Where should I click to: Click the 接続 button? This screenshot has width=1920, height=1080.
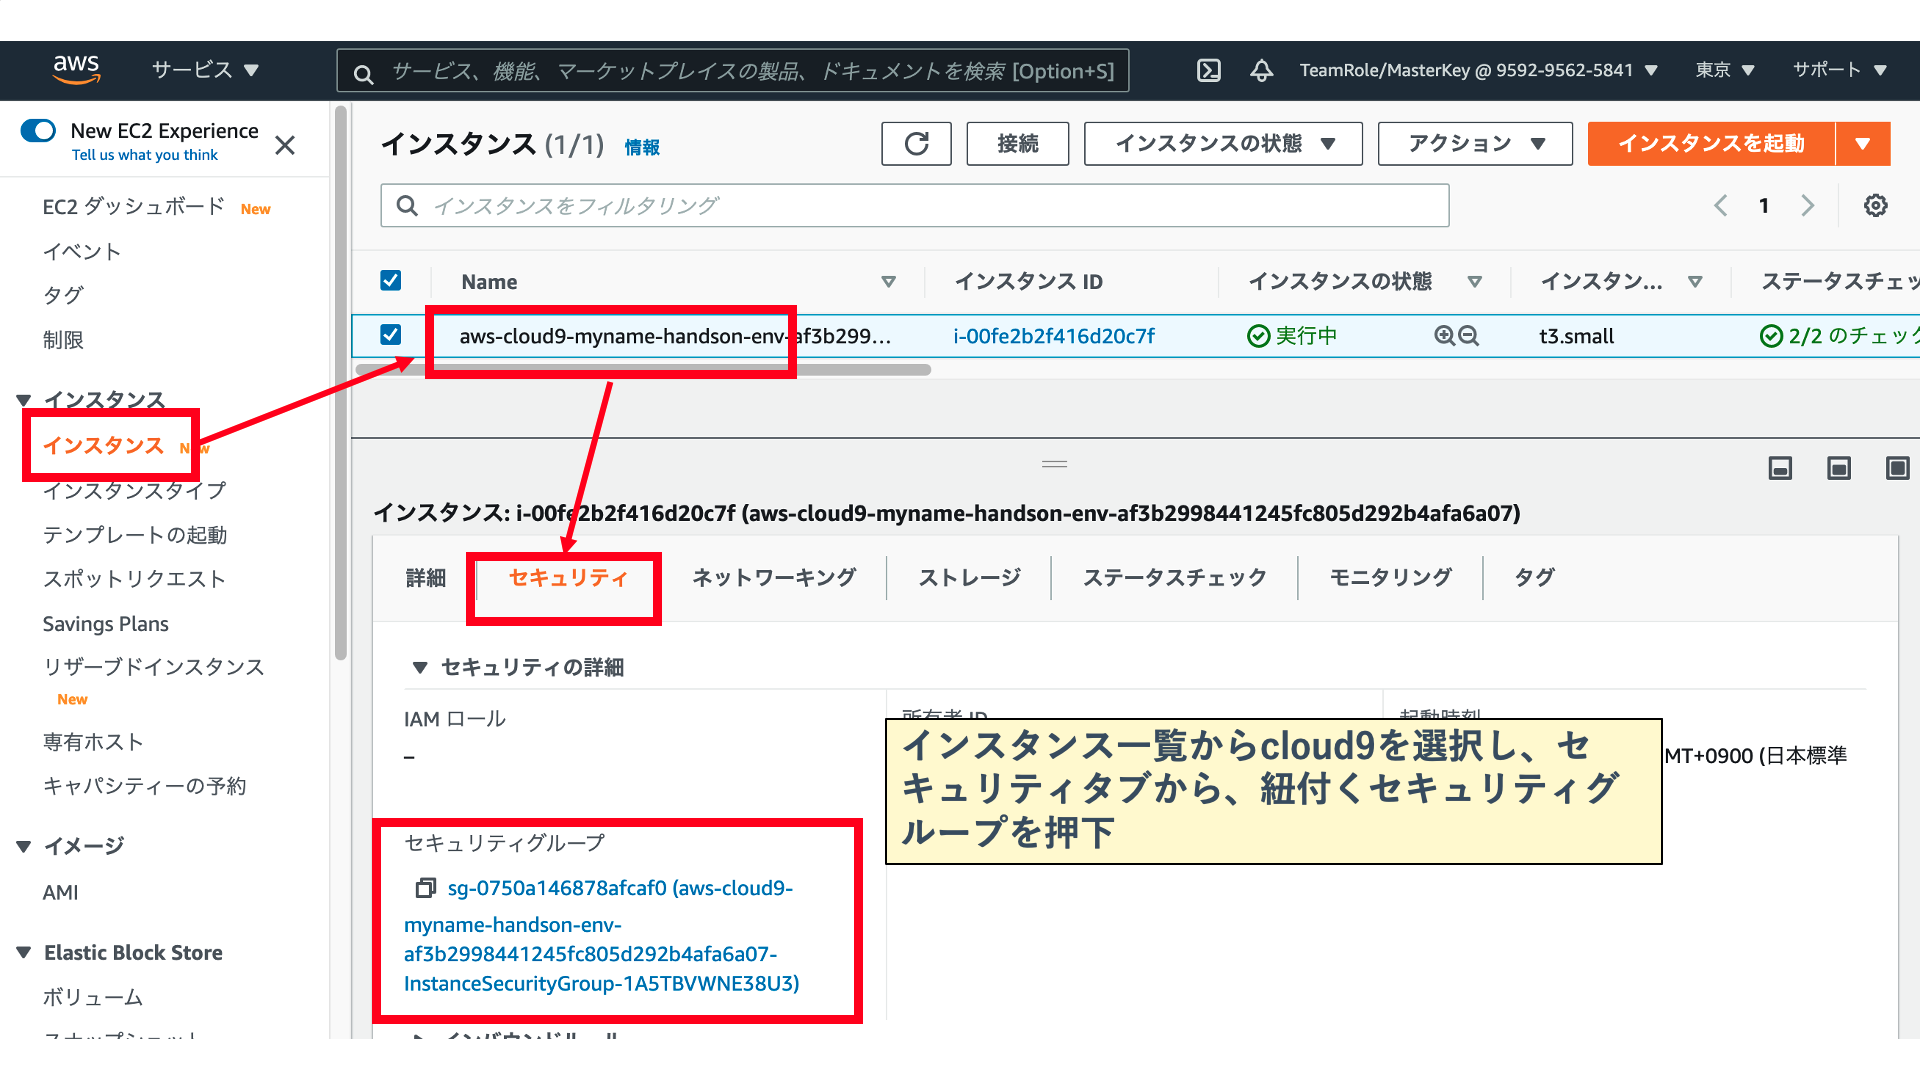click(1018, 144)
